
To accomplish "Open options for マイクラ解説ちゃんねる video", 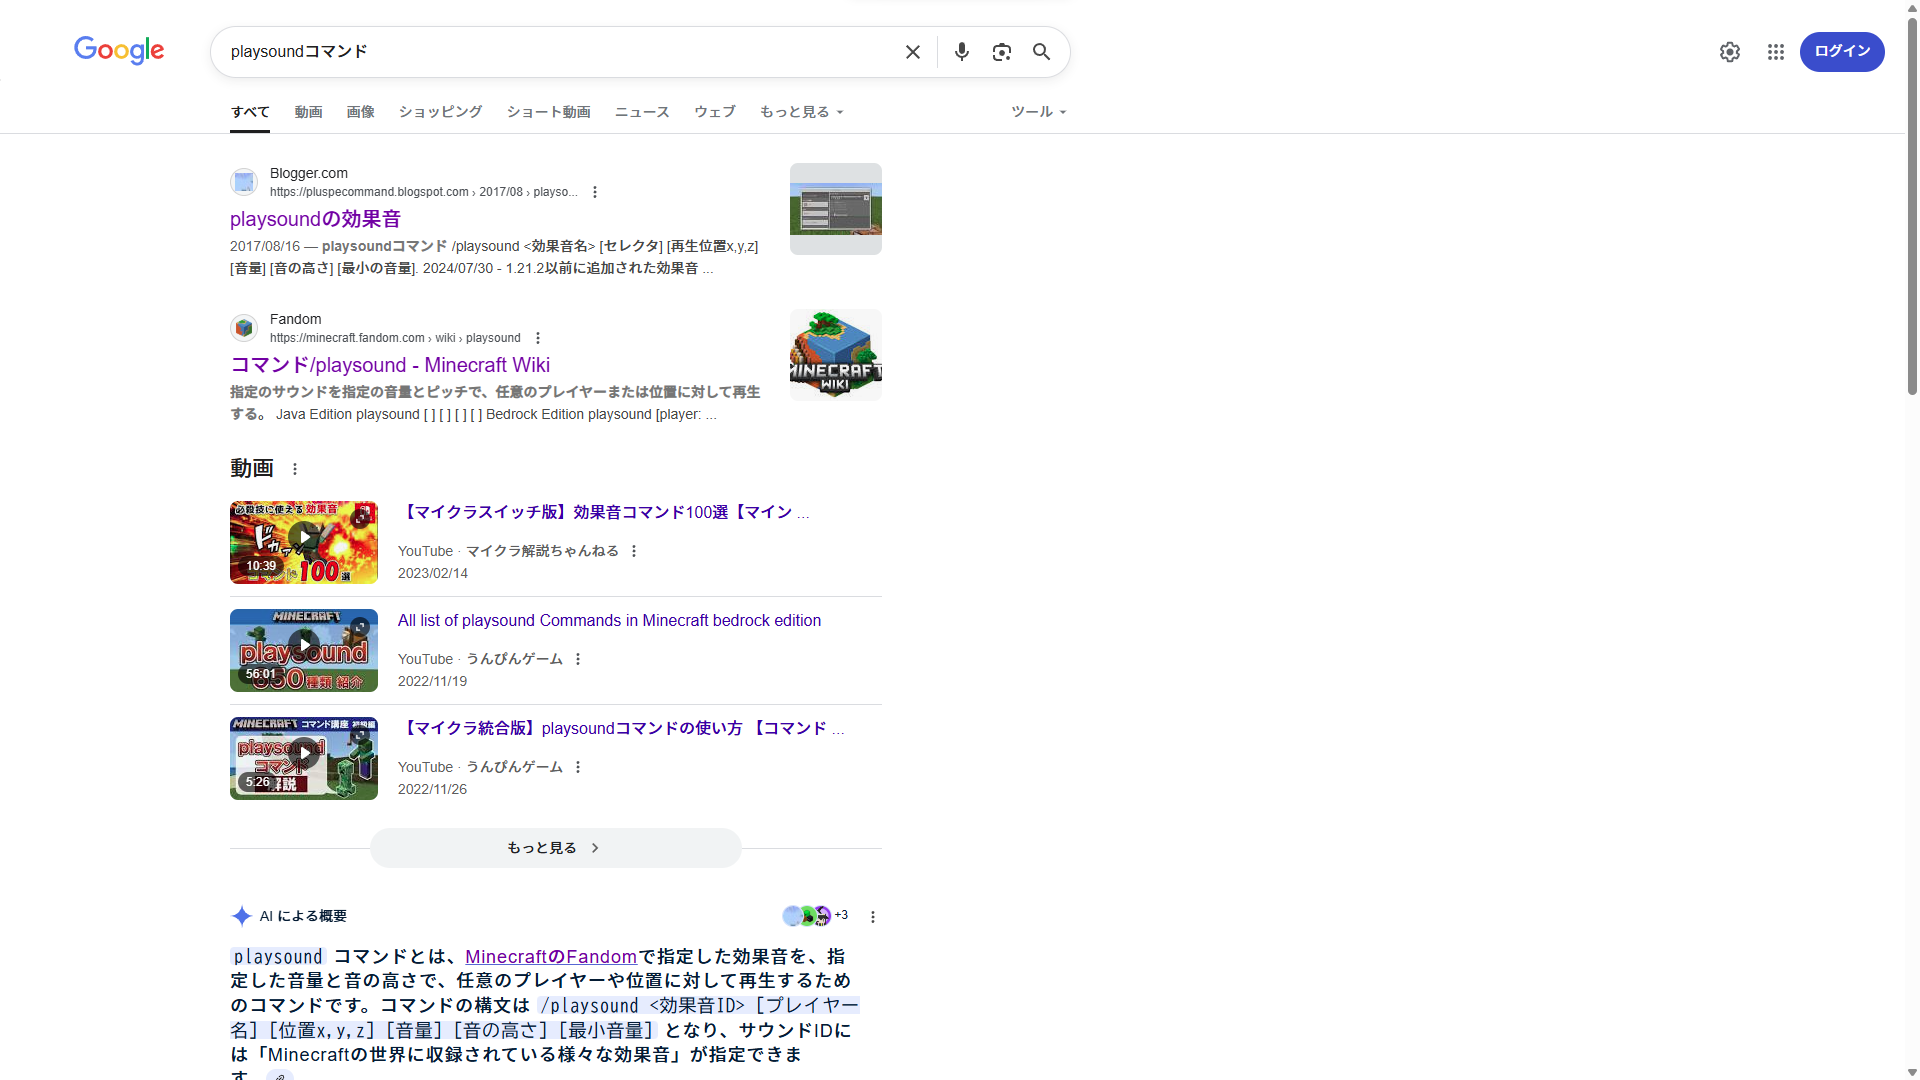I will 634,551.
